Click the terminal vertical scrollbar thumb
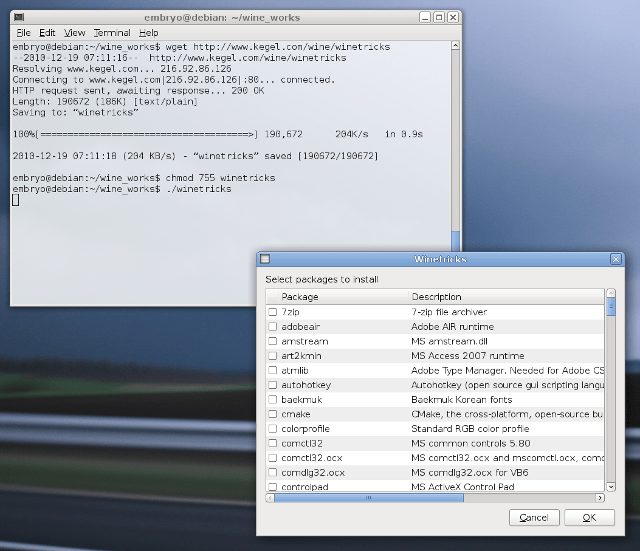The image size is (640, 551). [456, 241]
